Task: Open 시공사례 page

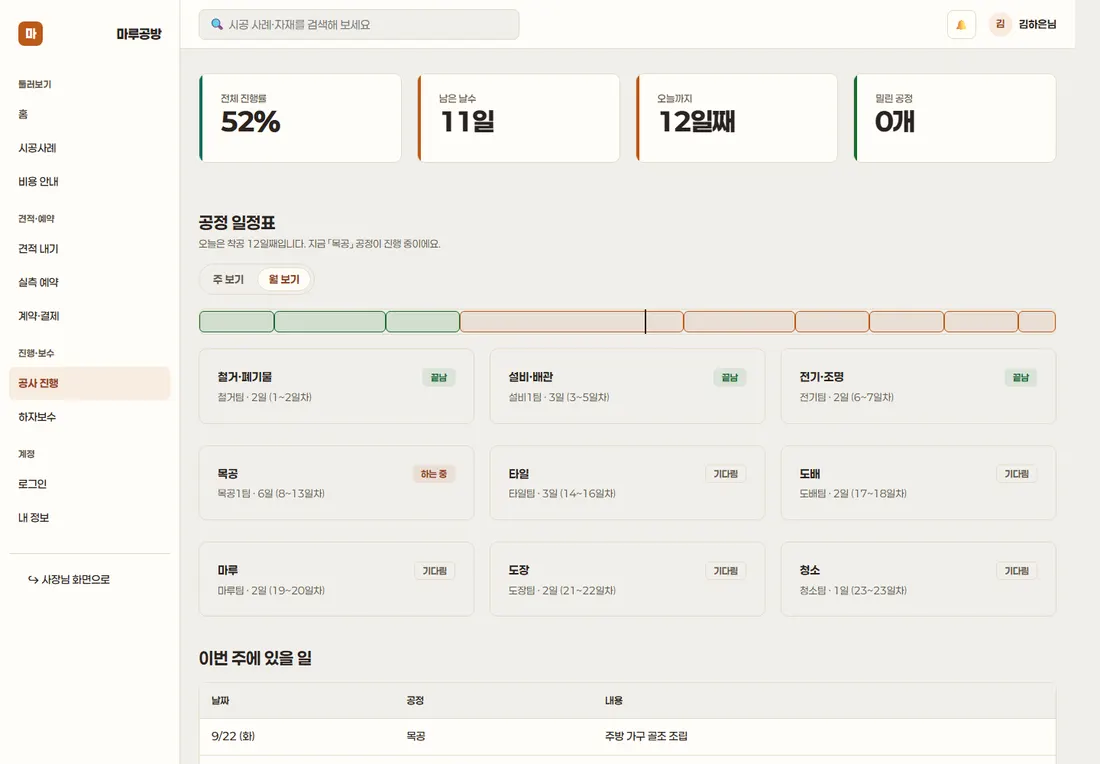Action: pos(89,148)
